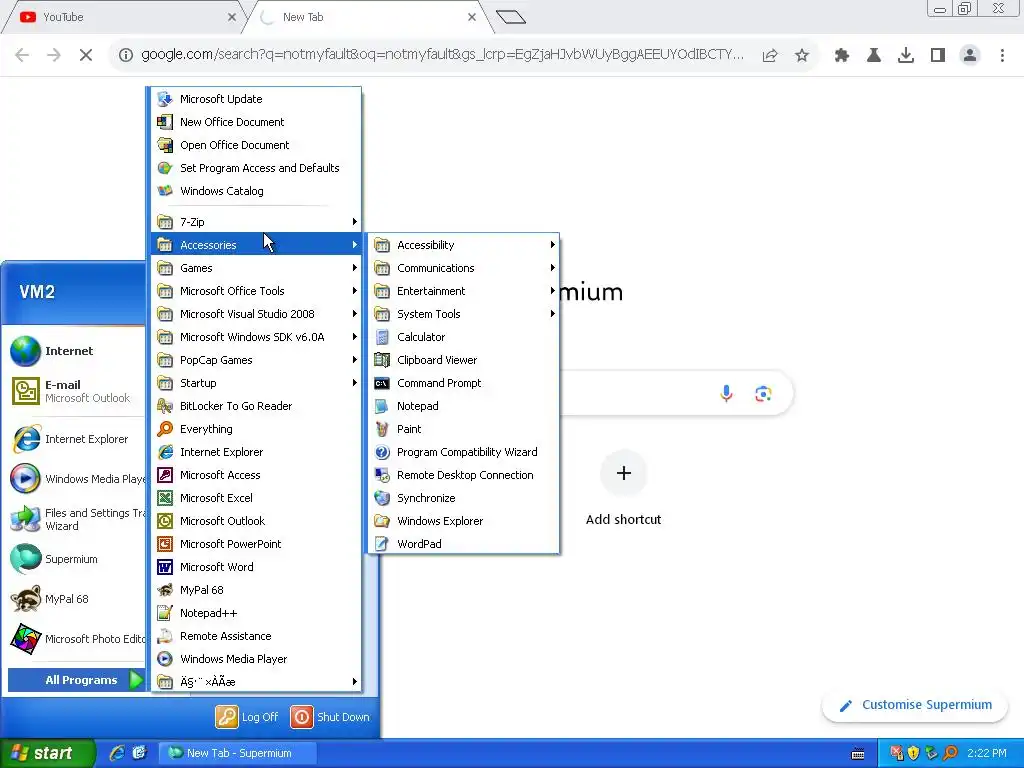Screen dimensions: 1024x768
Task: Open Calculator from Accessories menu
Action: click(464, 337)
